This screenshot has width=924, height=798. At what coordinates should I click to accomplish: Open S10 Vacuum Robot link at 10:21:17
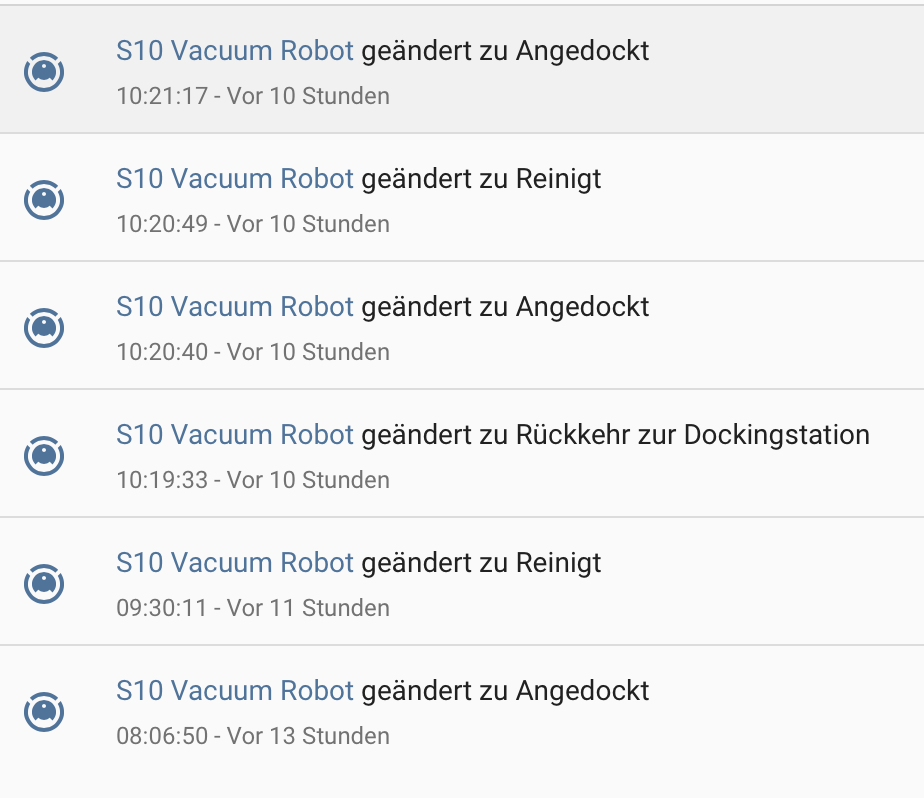234,51
